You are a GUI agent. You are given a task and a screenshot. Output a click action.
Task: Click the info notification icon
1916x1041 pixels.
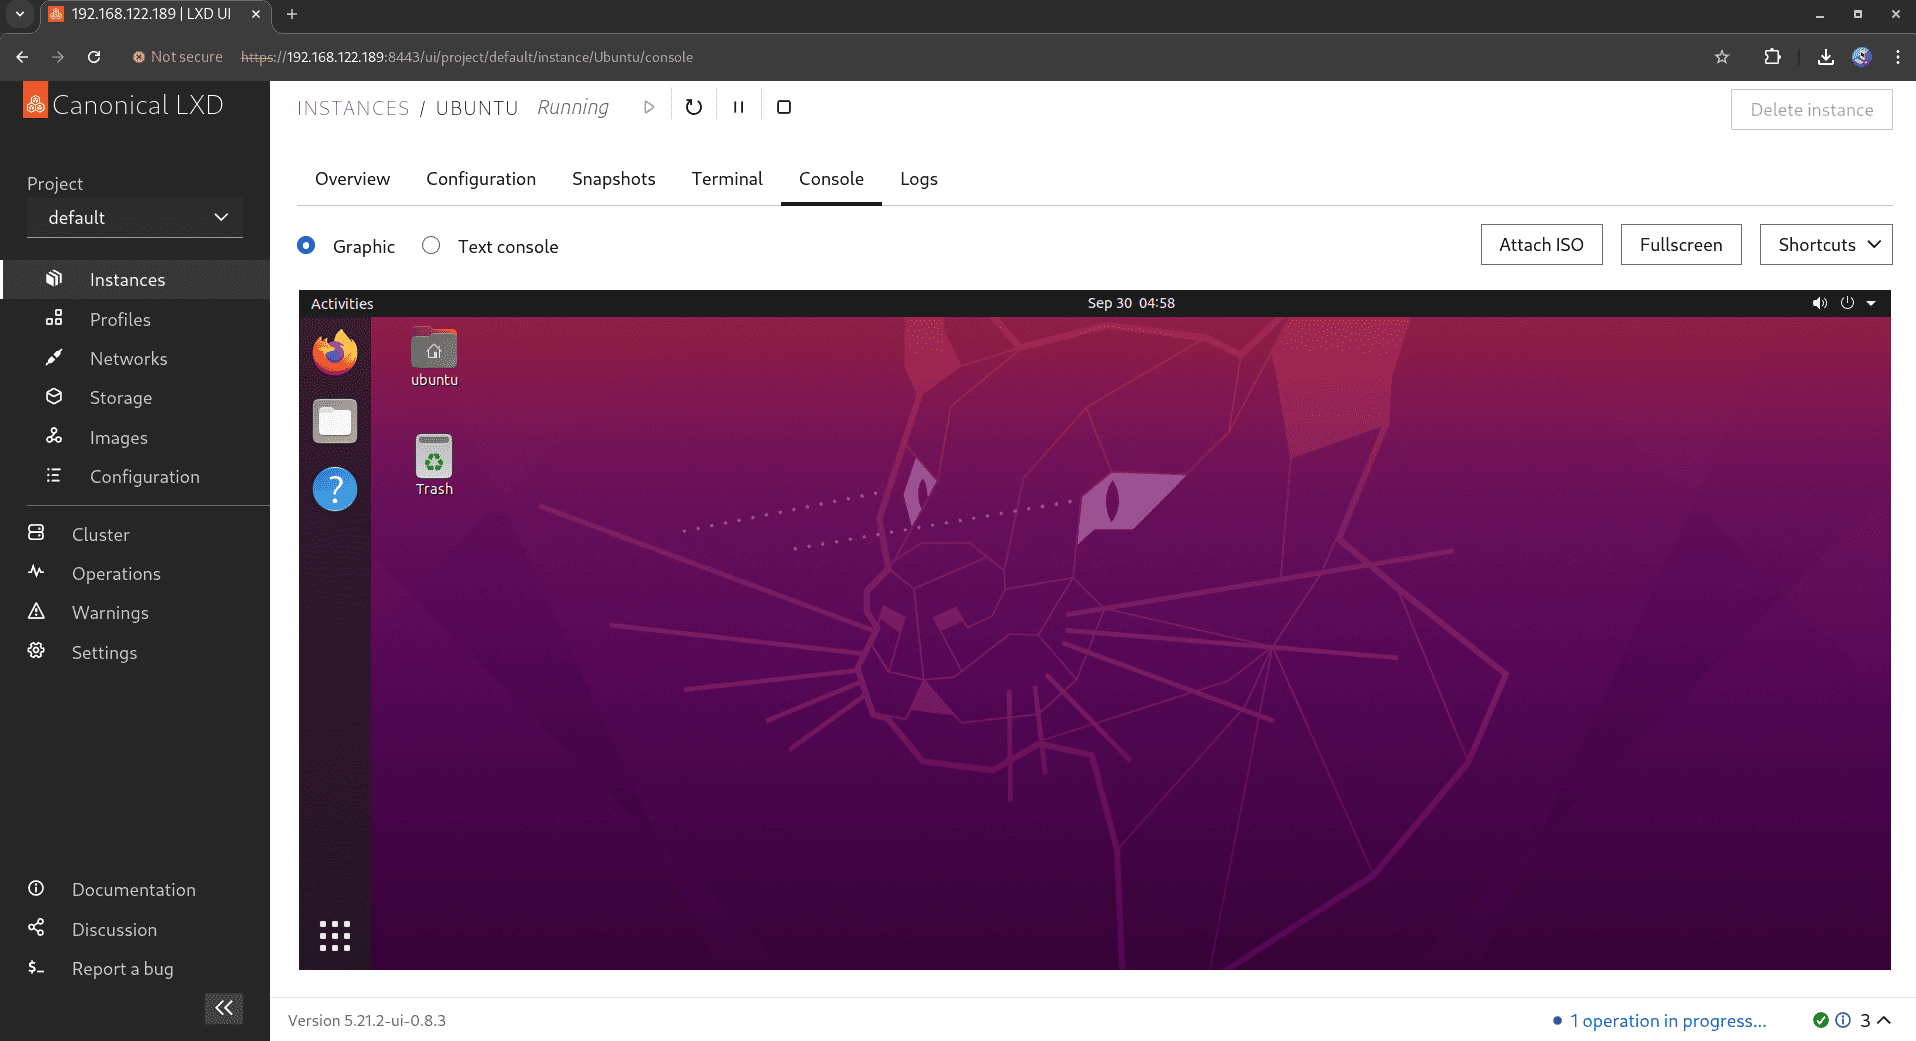click(x=1843, y=1020)
